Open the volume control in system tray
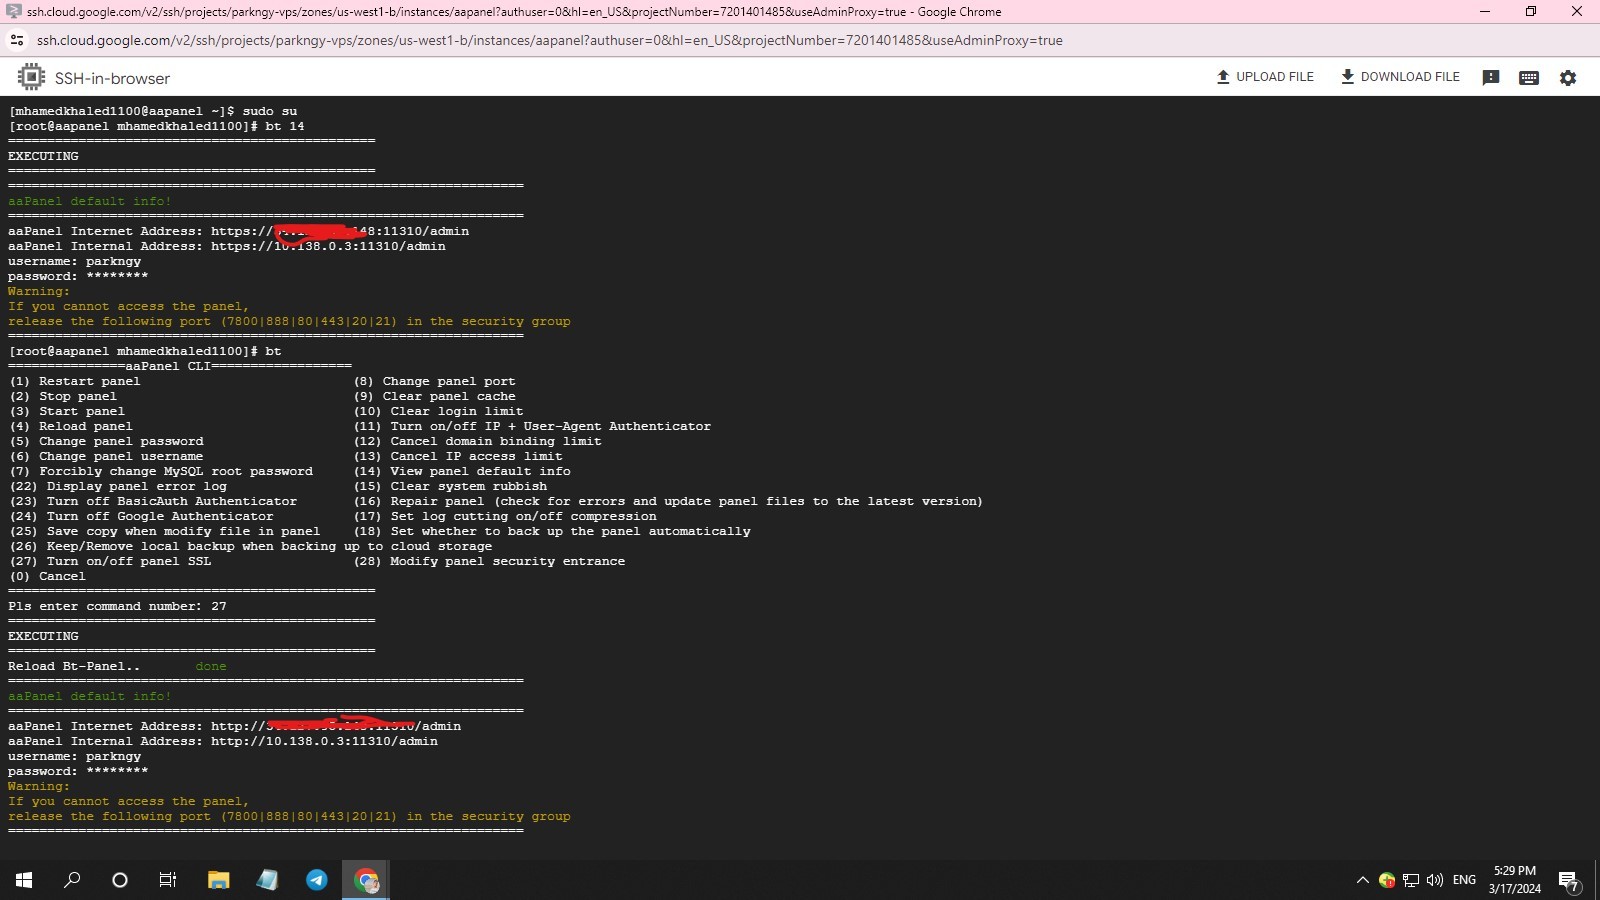Screen dimensions: 1600x900 coord(1435,880)
